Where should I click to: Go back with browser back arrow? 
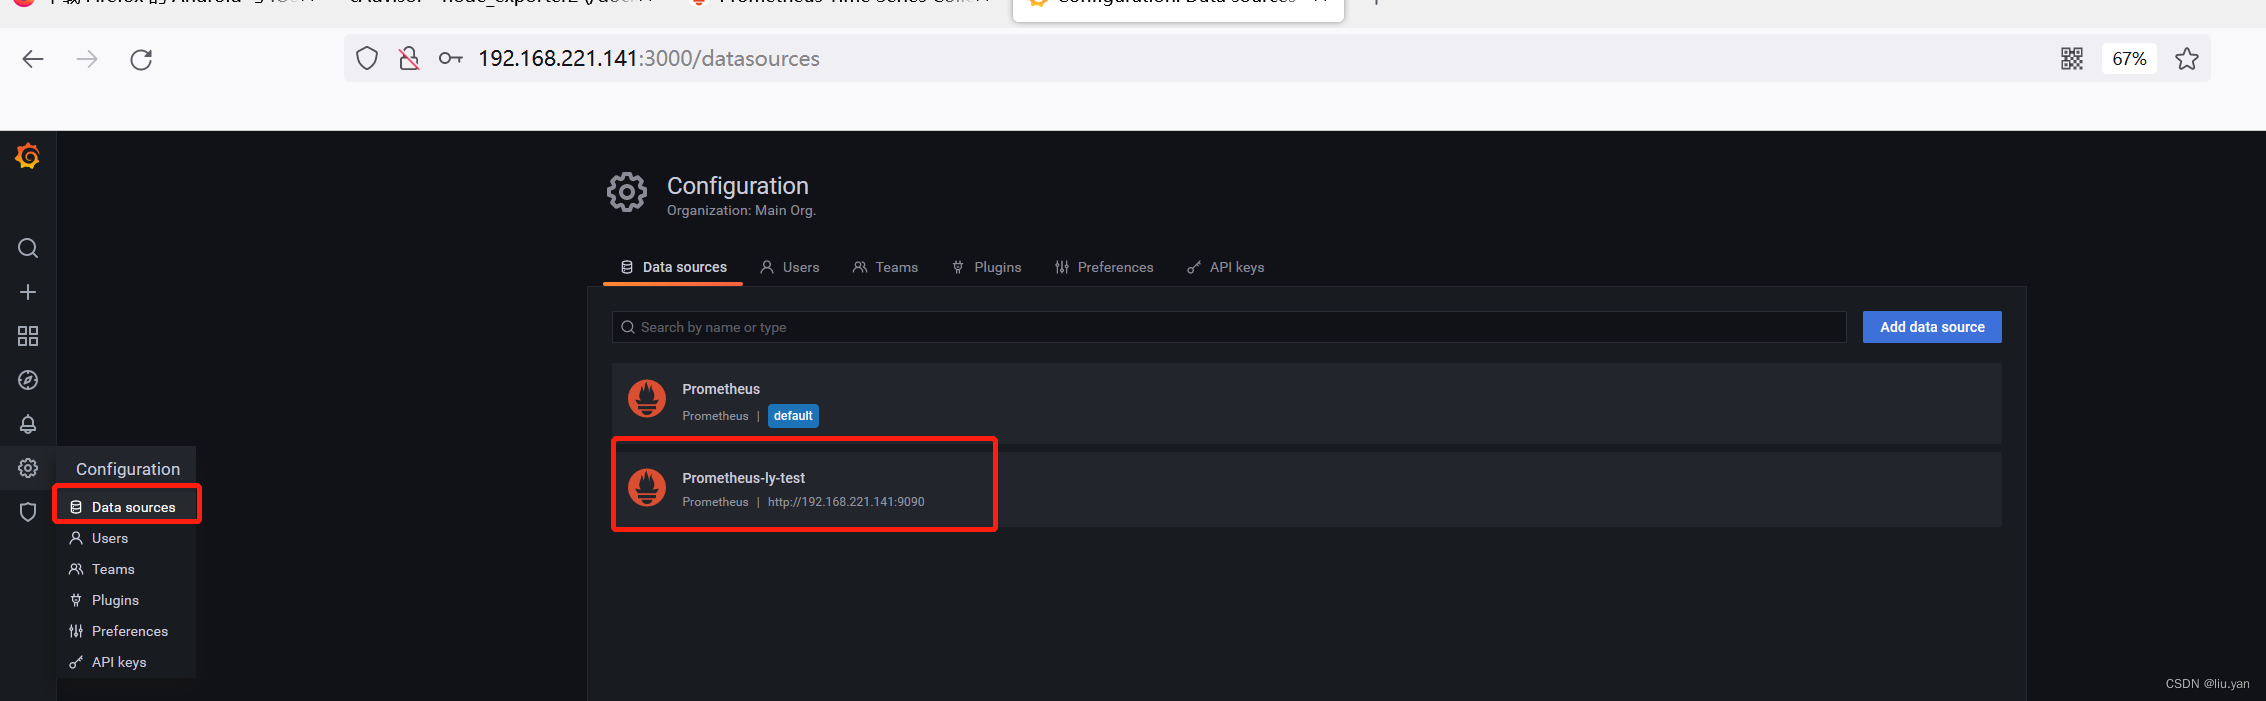33,59
